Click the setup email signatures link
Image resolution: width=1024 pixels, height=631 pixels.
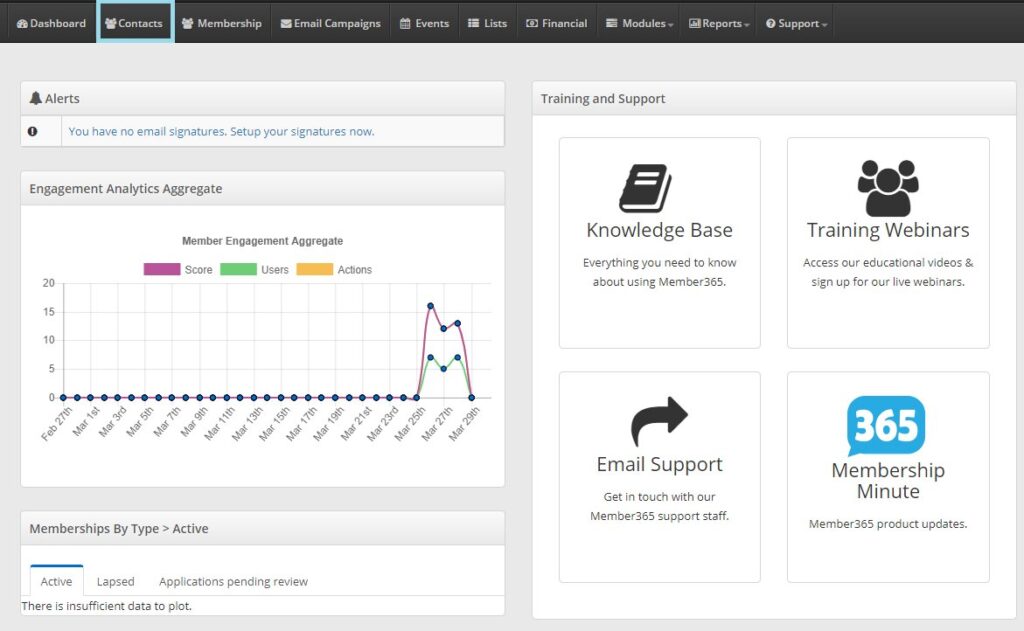221,131
